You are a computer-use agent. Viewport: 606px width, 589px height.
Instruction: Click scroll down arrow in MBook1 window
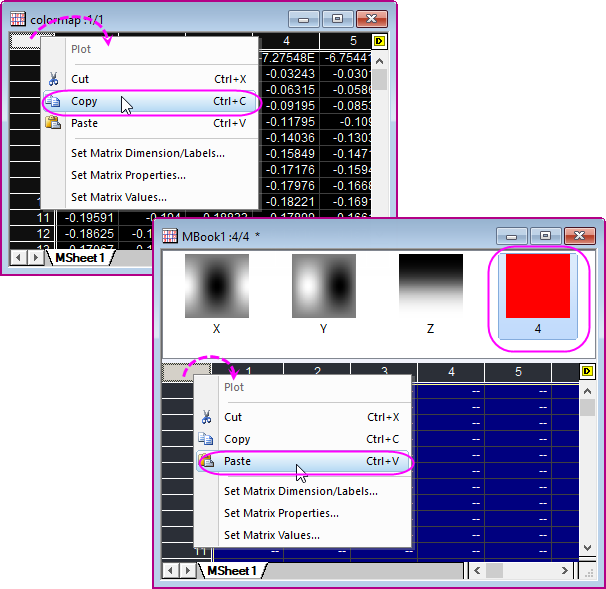587,548
